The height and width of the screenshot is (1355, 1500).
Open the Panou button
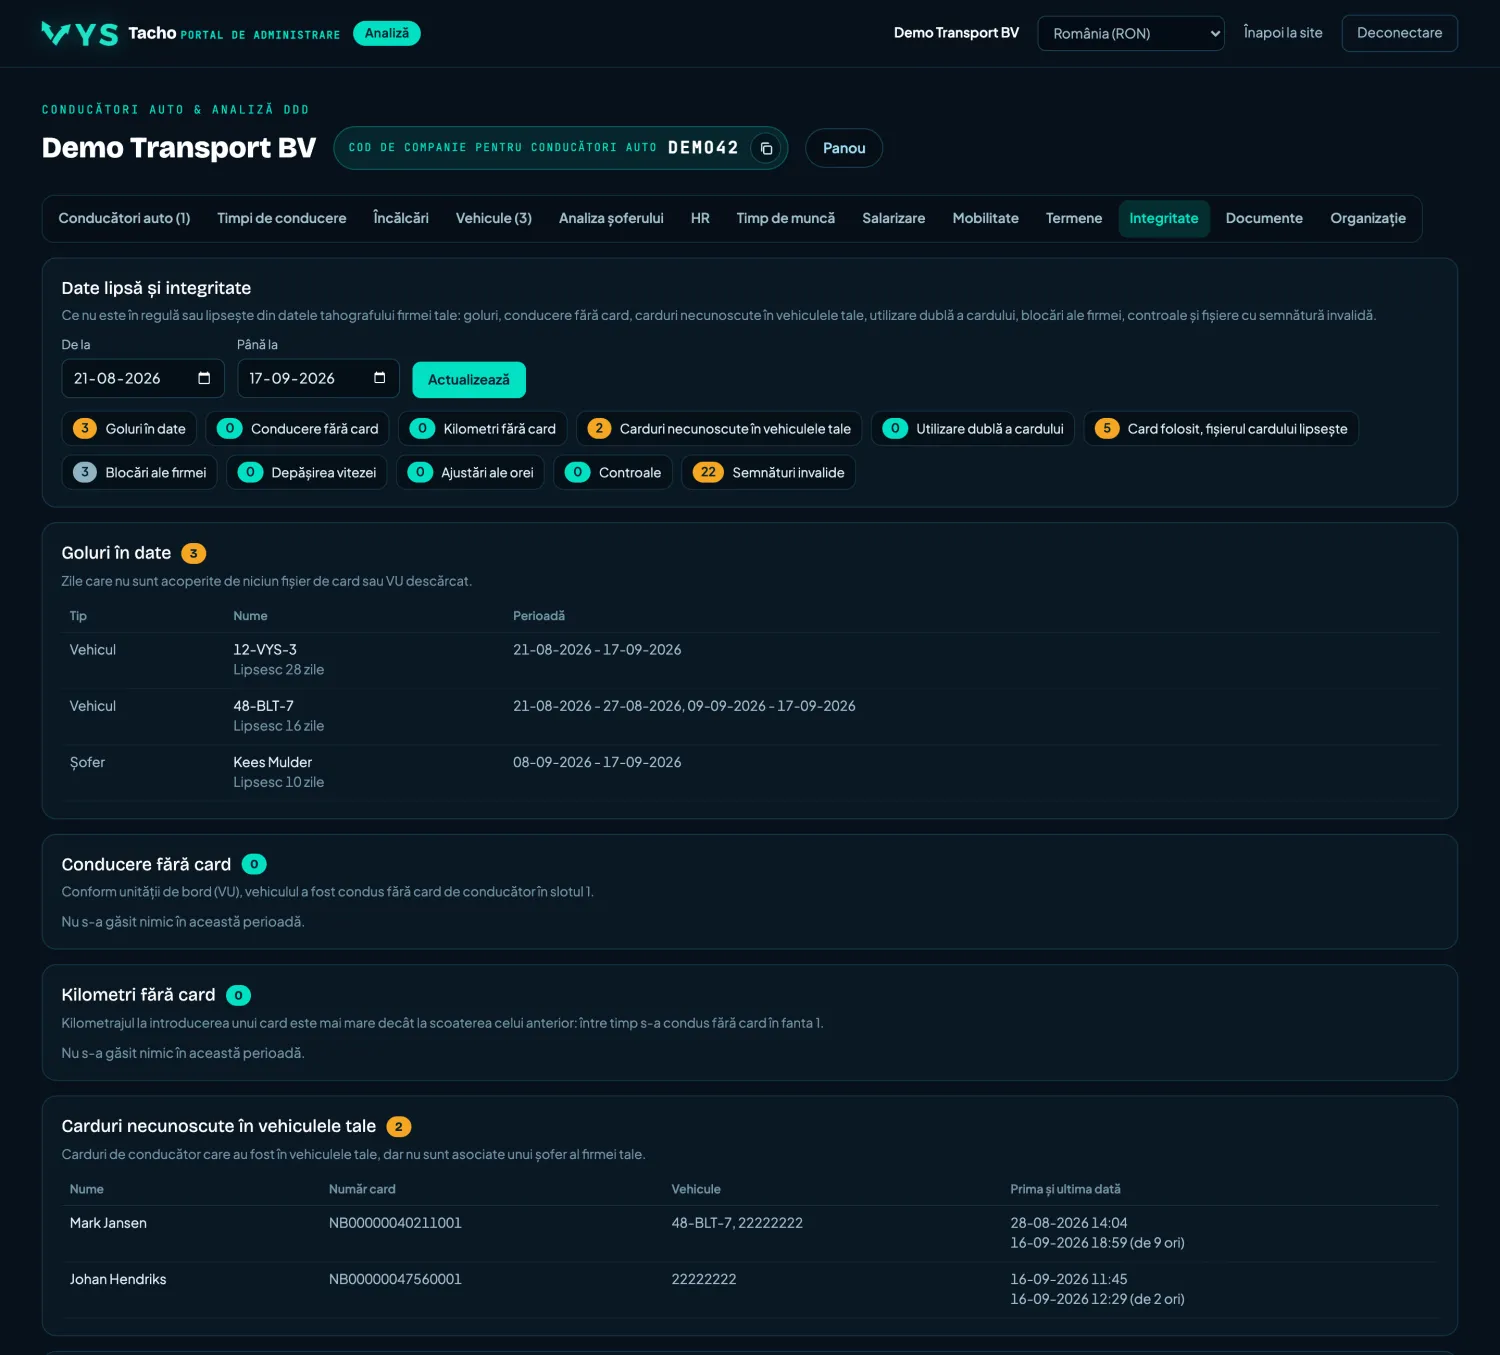[844, 148]
